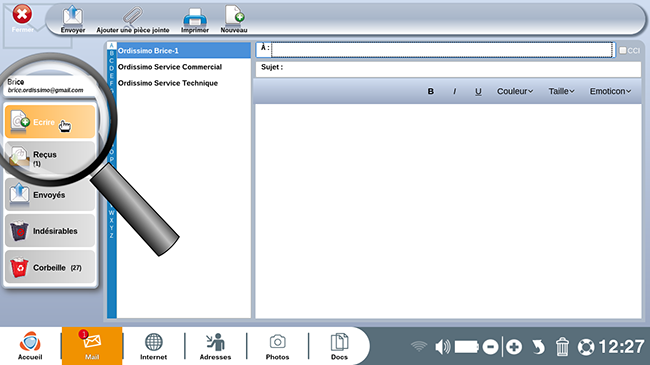Select contact Ordissimo Service Technique
650x365 pixels.
point(184,83)
